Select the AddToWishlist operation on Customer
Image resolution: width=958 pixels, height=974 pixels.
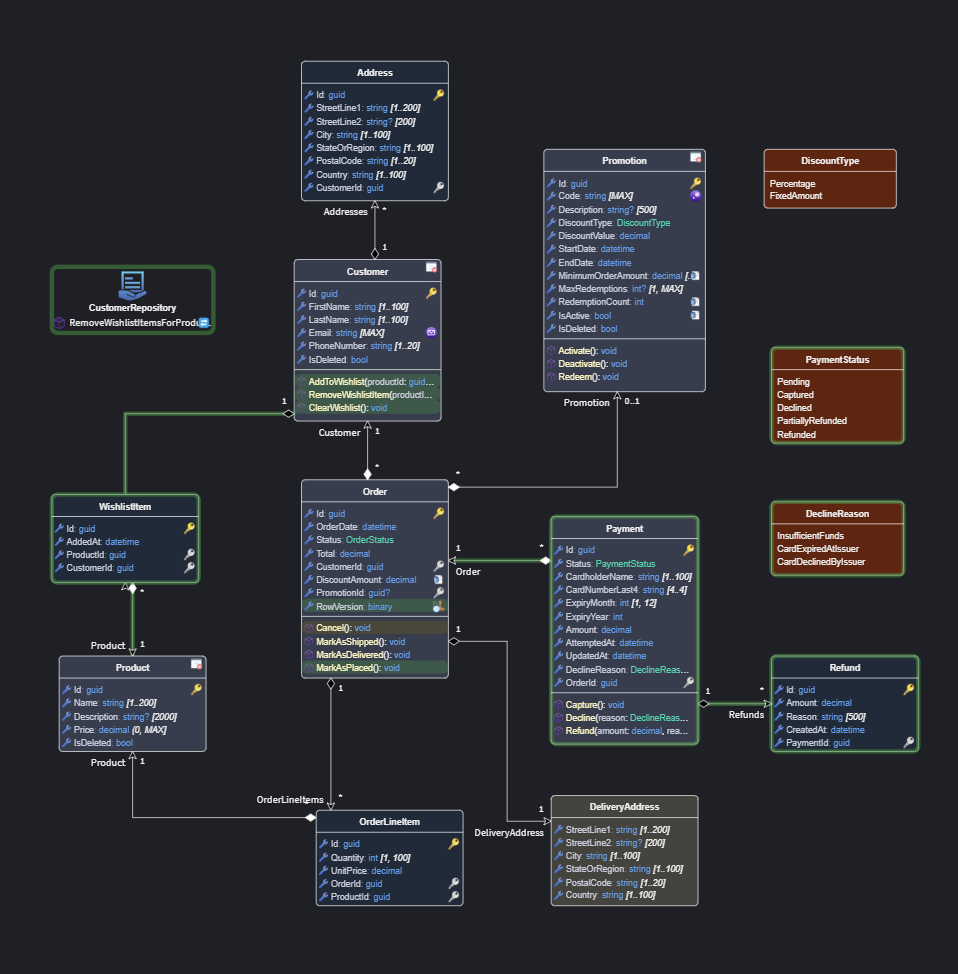[367, 381]
